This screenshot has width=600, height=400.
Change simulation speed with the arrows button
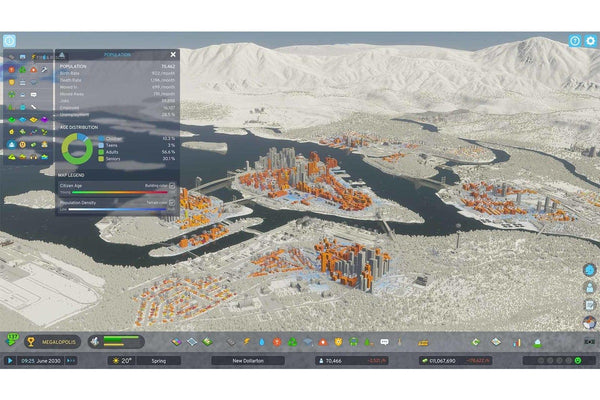71,361
